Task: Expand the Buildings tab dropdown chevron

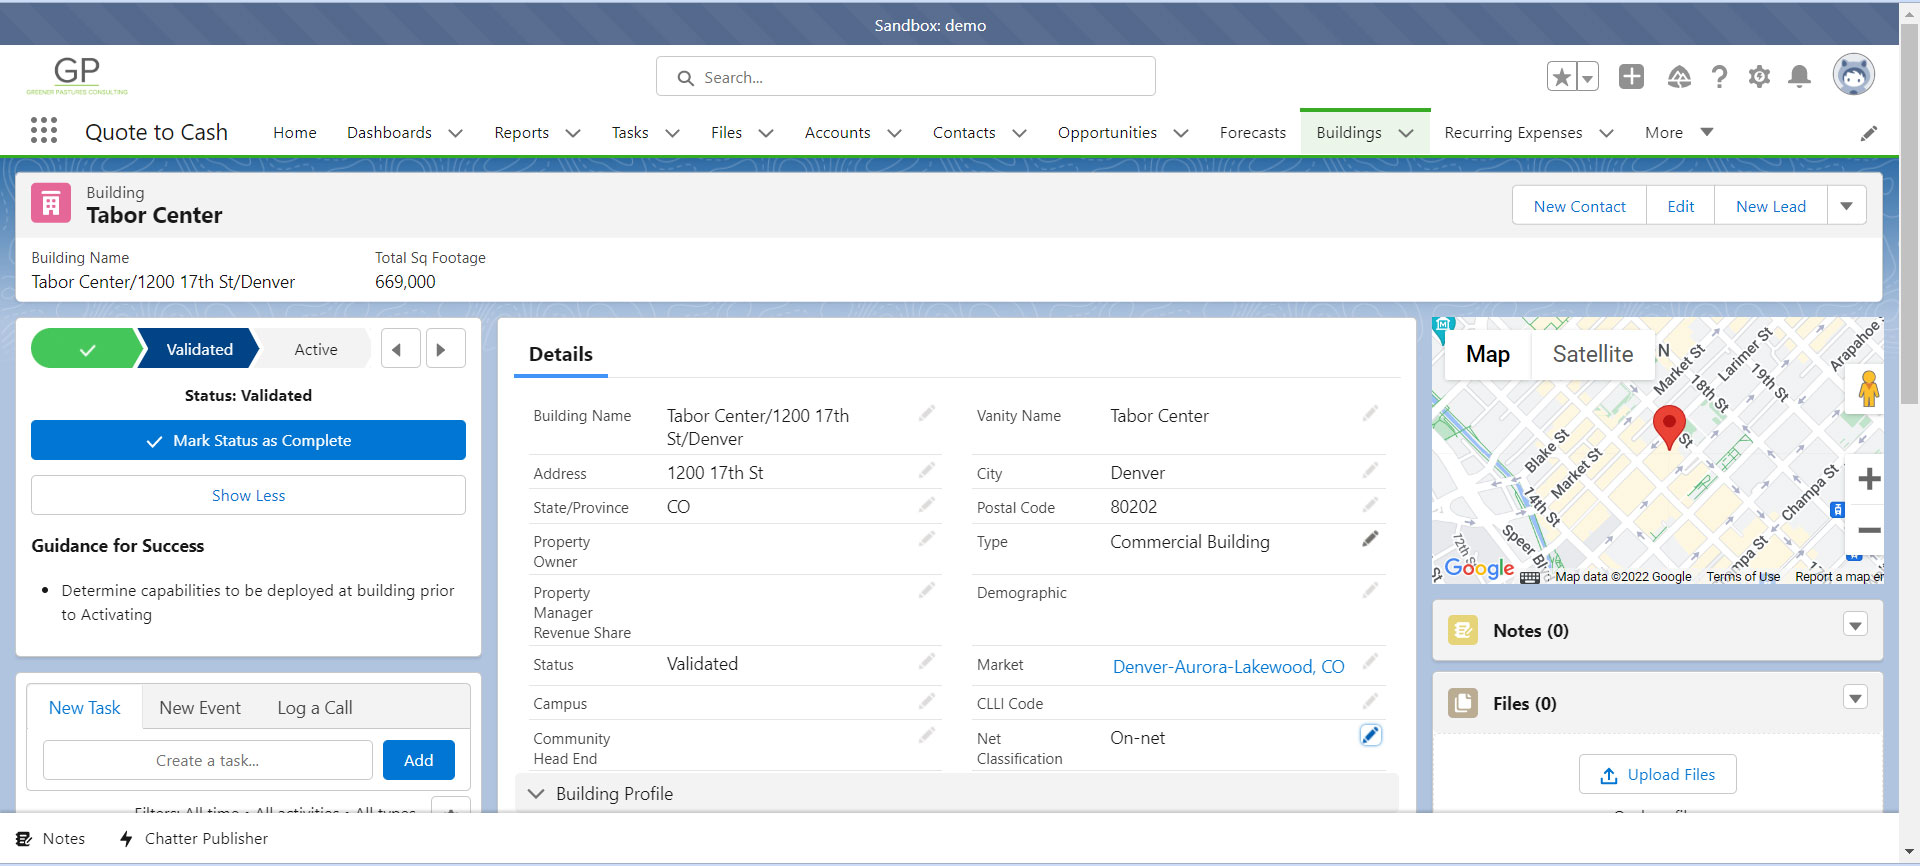Action: coord(1406,133)
